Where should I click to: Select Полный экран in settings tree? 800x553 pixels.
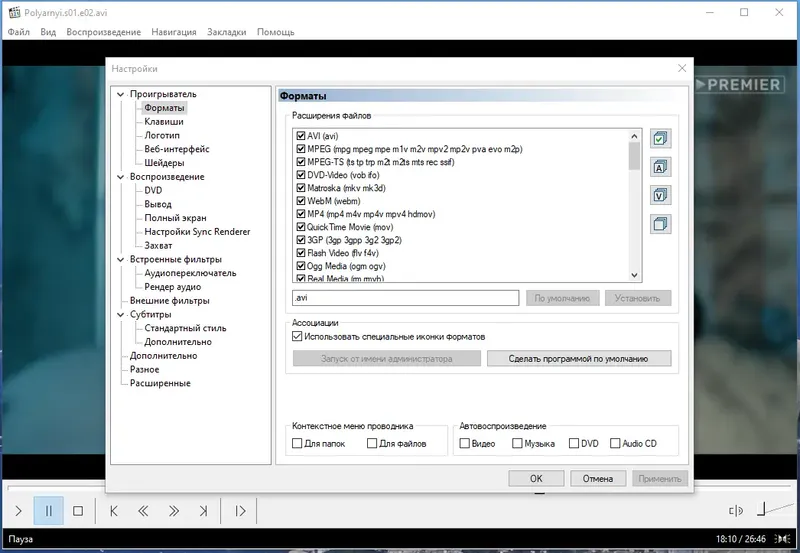point(175,218)
